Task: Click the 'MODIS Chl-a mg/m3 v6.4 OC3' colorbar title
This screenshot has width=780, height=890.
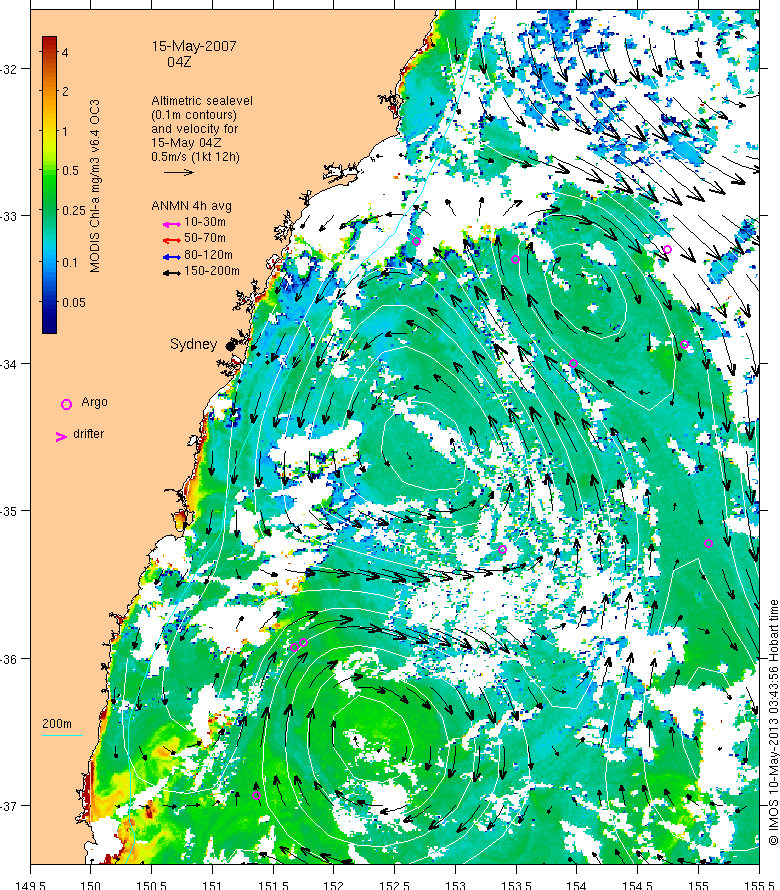Action: tap(95, 186)
